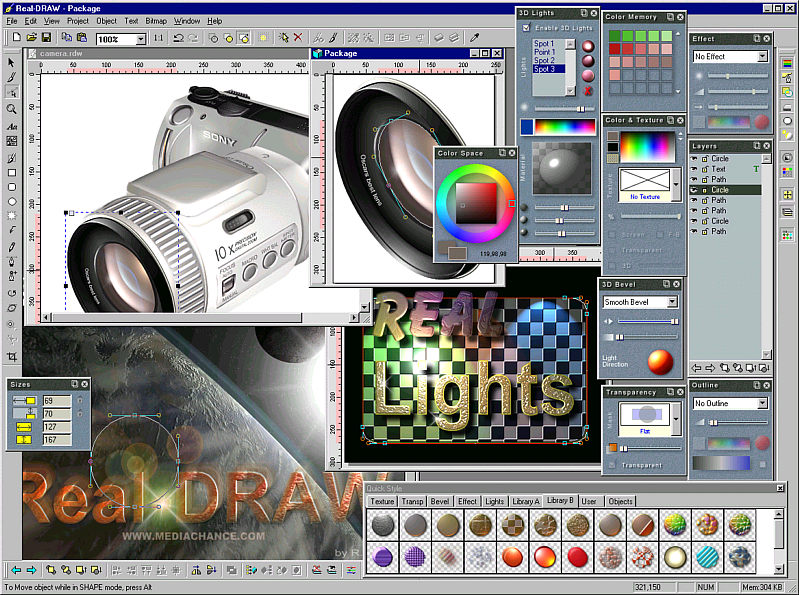Open the 100% zoom dropdown
Image resolution: width=799 pixels, height=595 pixels.
pos(141,39)
